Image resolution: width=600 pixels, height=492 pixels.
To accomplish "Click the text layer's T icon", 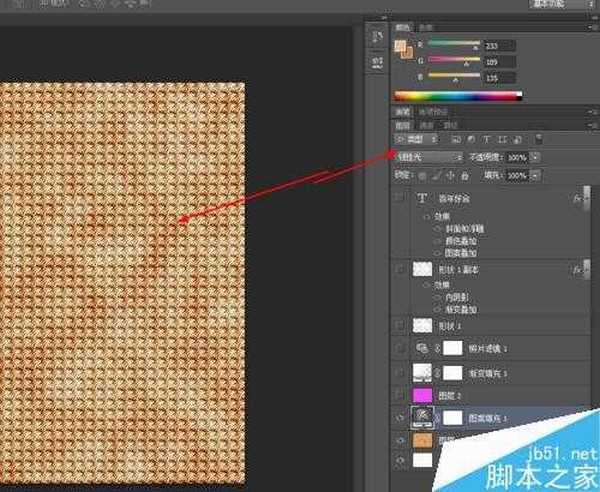I will (421, 199).
